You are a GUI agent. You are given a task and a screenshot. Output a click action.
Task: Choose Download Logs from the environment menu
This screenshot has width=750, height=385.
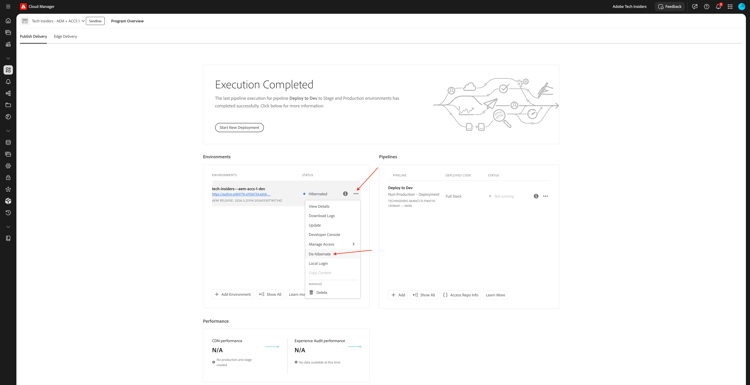tap(332, 216)
